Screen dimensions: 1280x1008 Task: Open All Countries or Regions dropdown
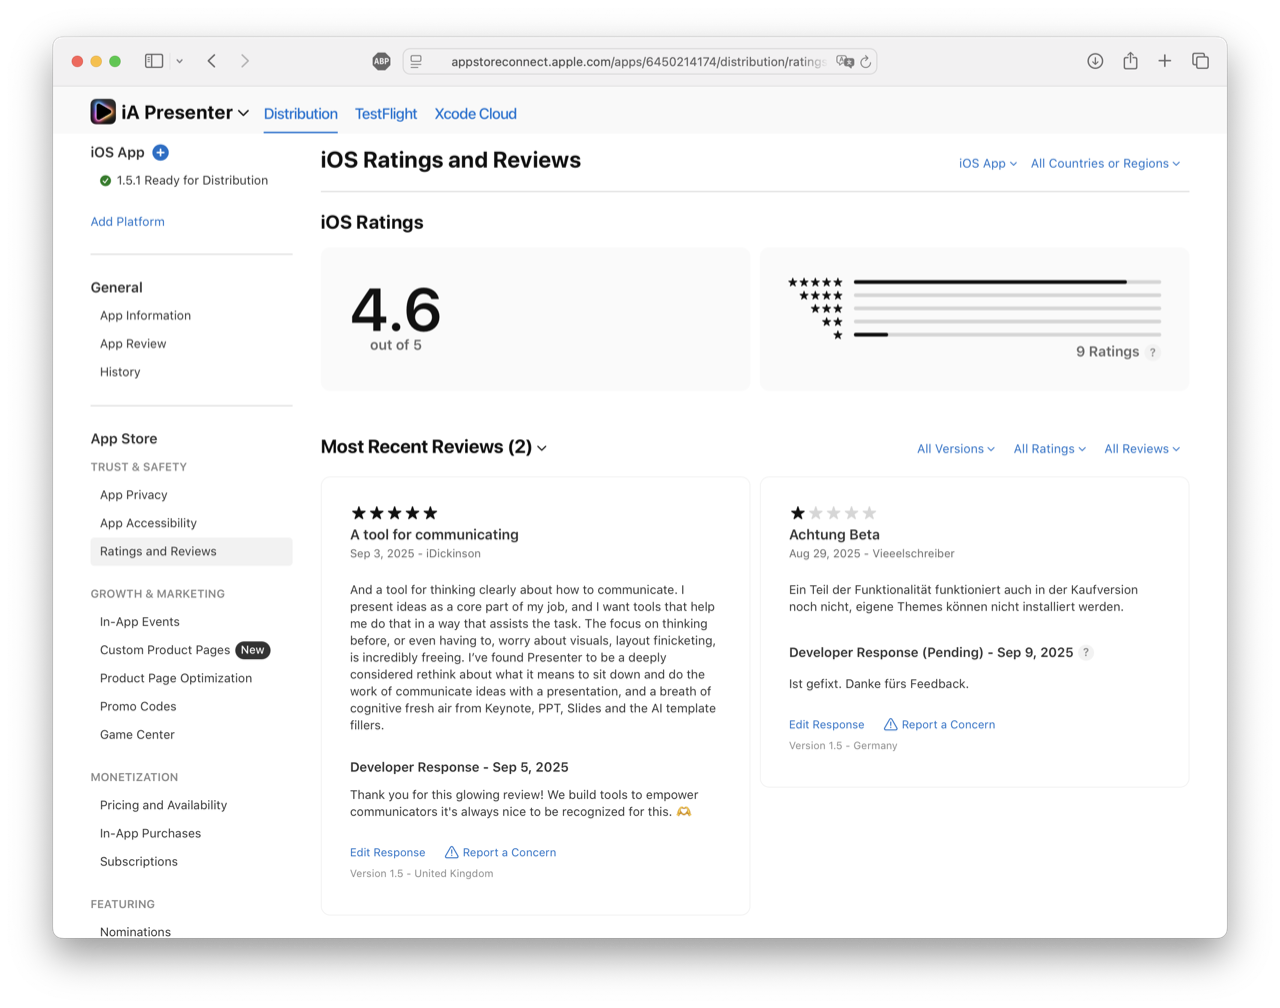pyautogui.click(x=1106, y=164)
